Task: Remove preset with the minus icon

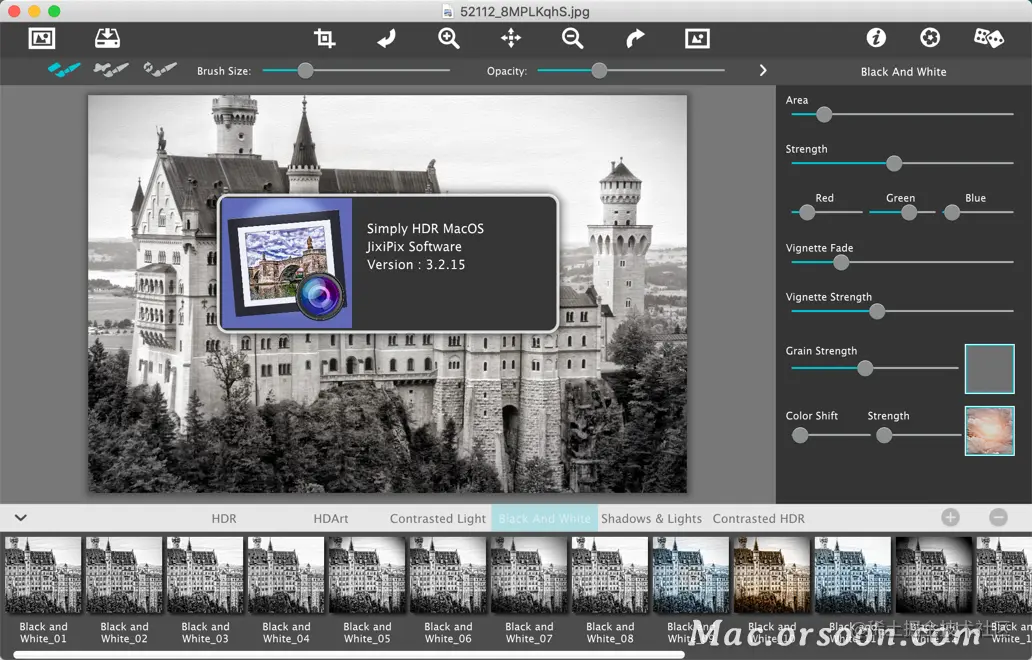Action: [998, 518]
